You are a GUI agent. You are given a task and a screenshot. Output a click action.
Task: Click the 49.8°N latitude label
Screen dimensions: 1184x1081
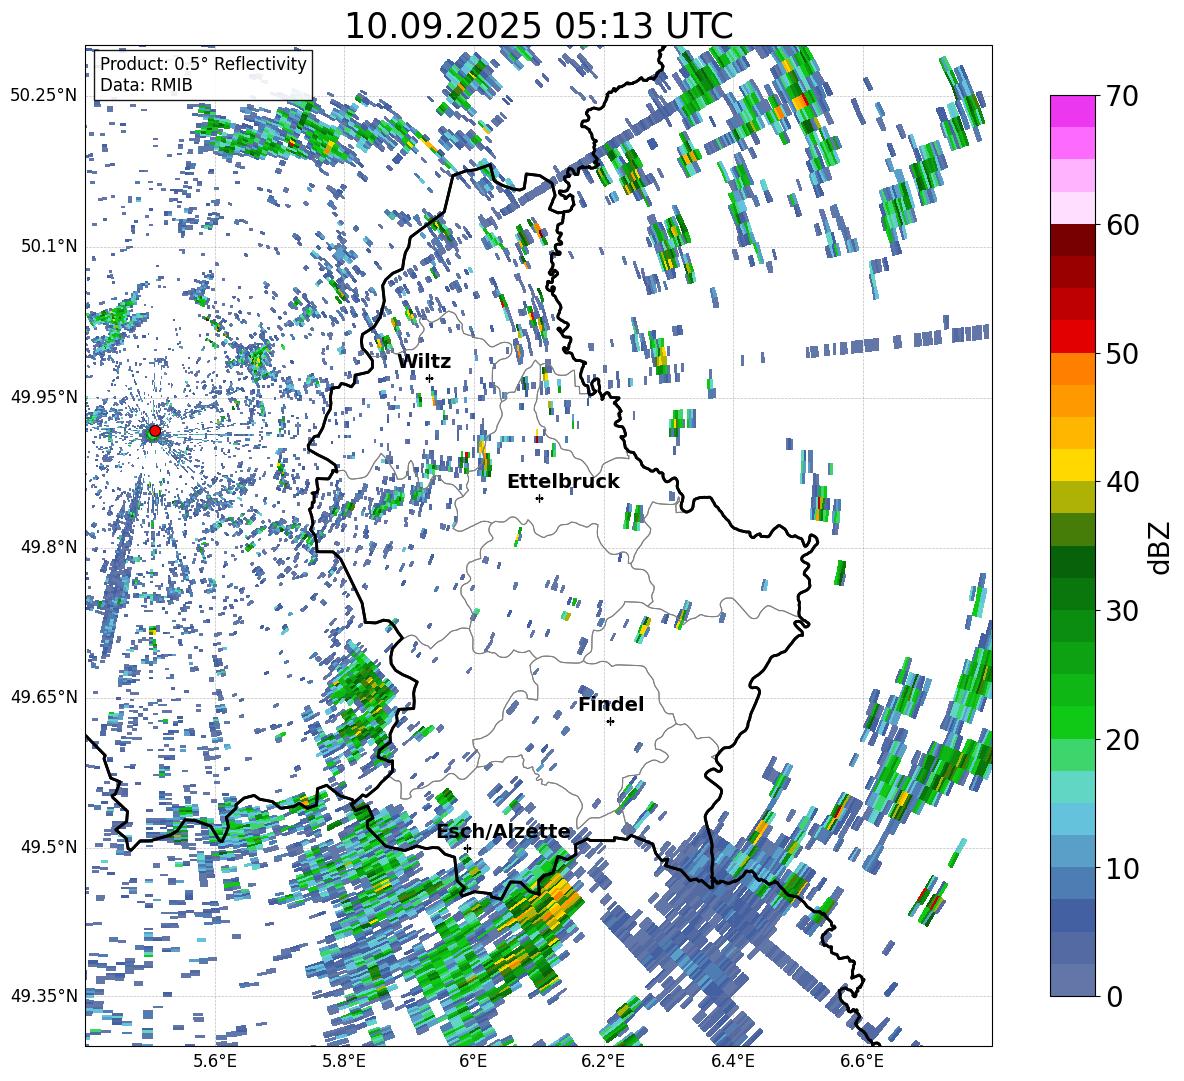click(x=48, y=547)
